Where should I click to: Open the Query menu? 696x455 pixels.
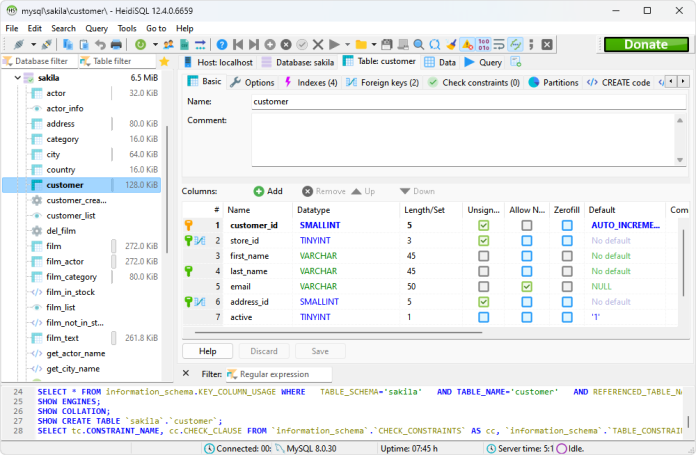[x=96, y=29]
